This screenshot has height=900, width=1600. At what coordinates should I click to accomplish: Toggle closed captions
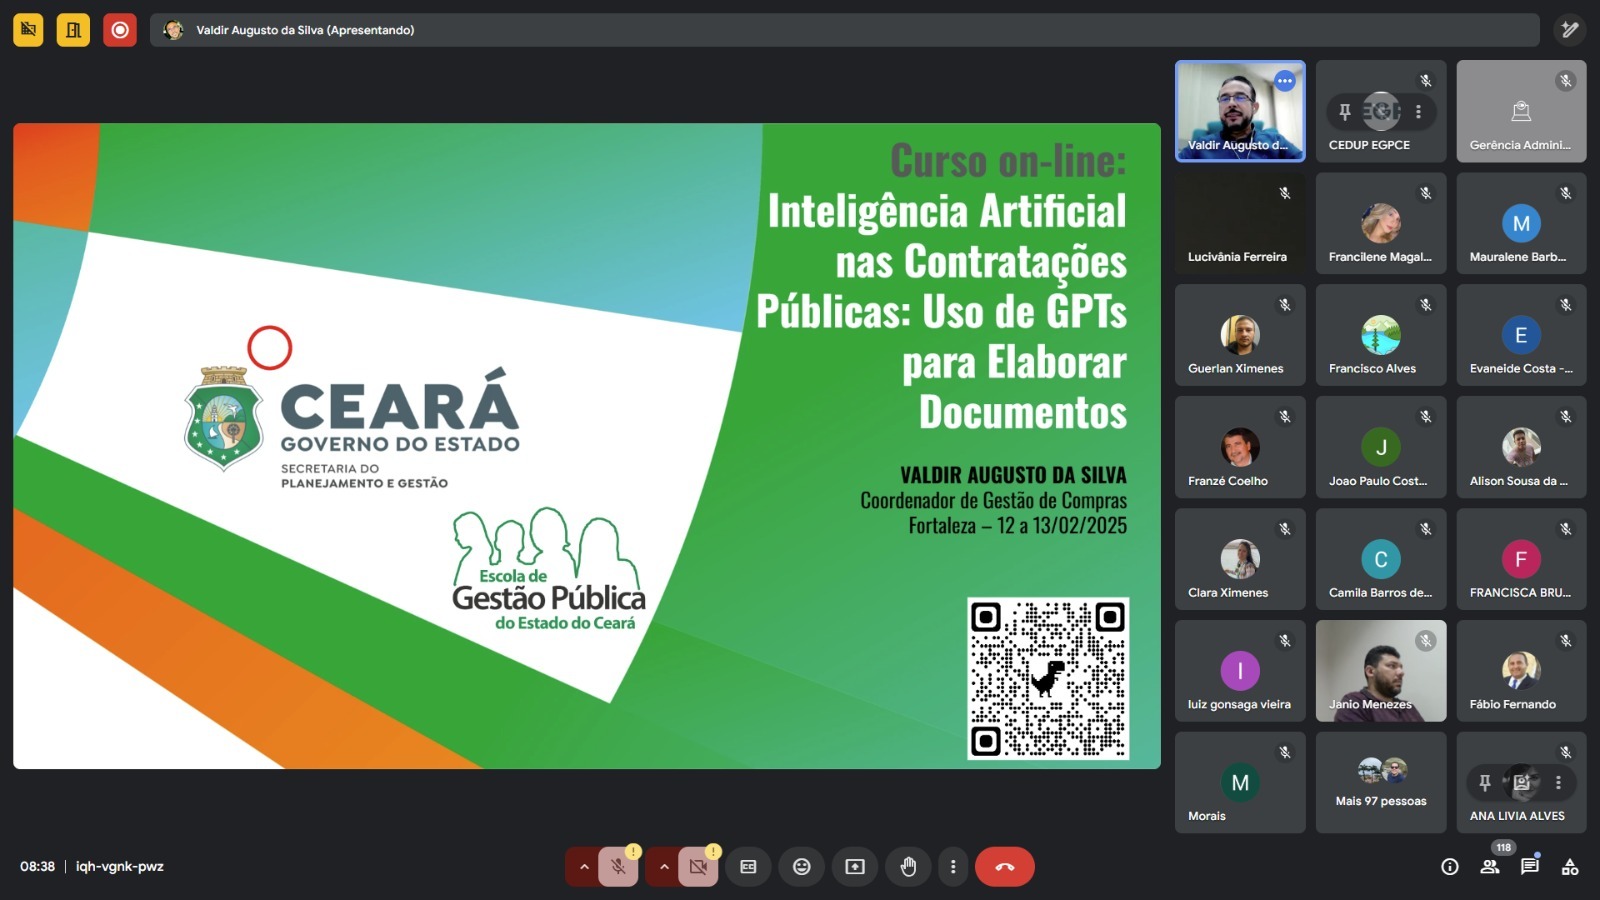click(x=748, y=867)
